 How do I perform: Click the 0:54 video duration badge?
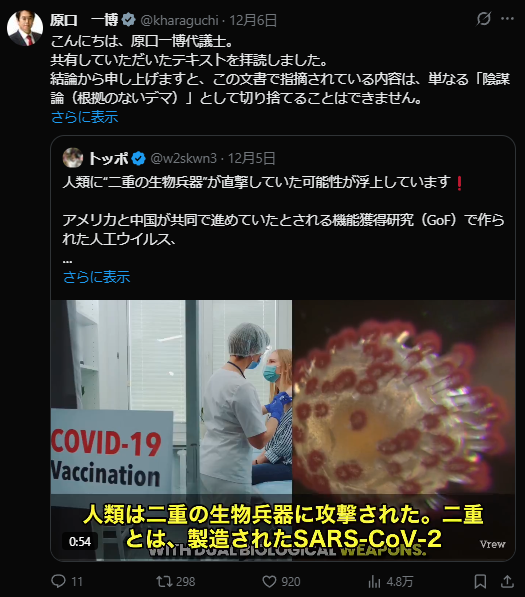click(80, 541)
